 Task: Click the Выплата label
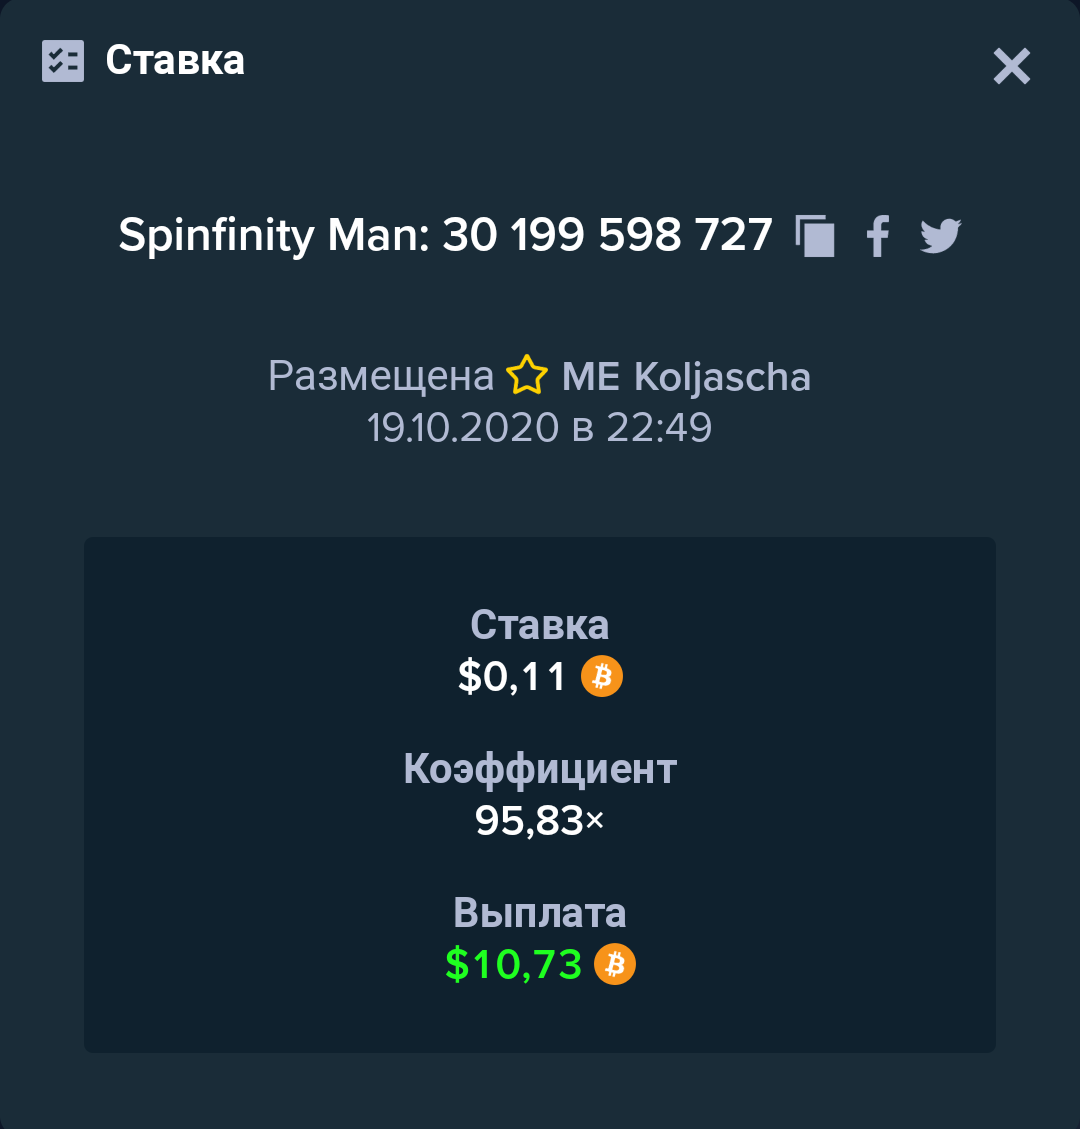pos(540,913)
